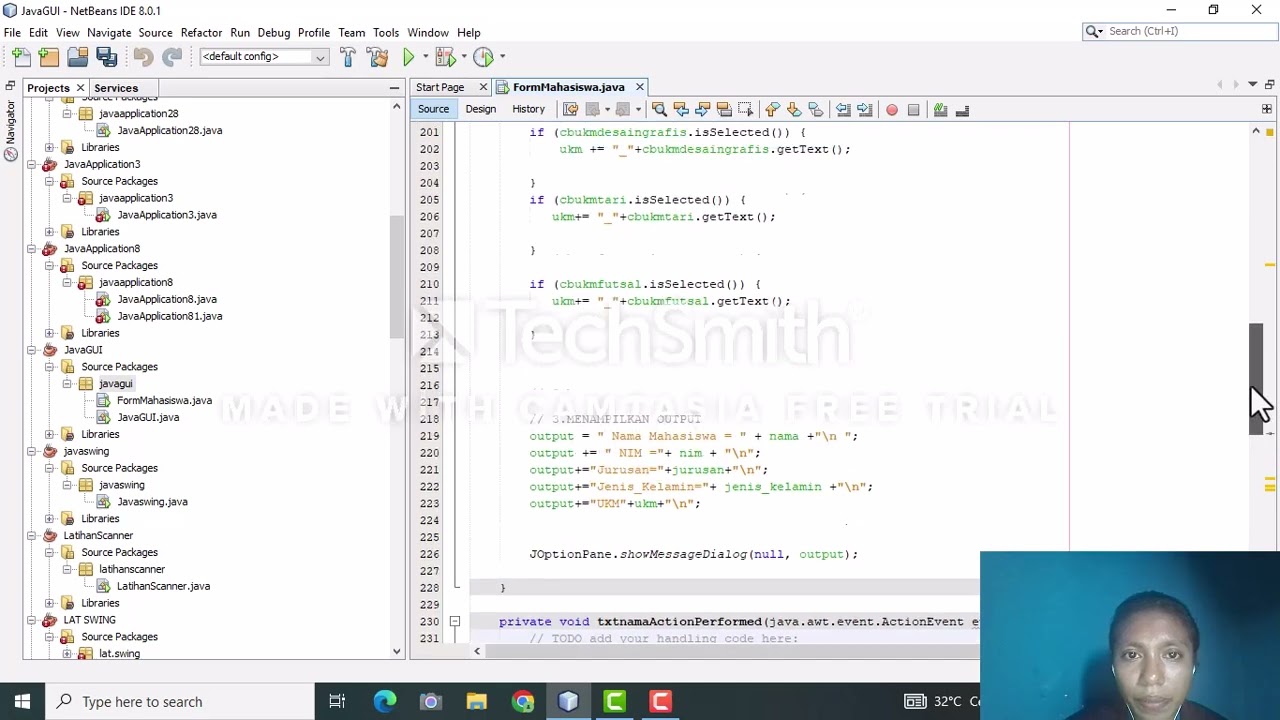The height and width of the screenshot is (720, 1280).
Task: Open the File menu
Action: tap(12, 32)
